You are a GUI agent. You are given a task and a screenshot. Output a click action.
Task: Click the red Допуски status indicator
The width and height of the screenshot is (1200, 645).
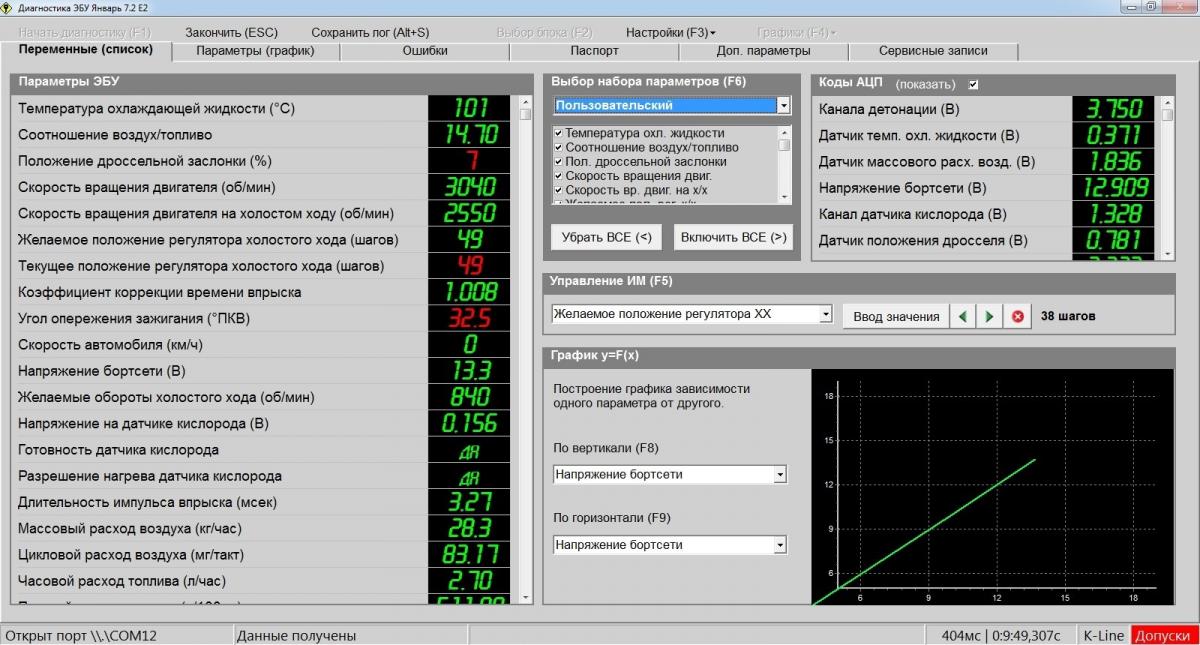(1164, 635)
